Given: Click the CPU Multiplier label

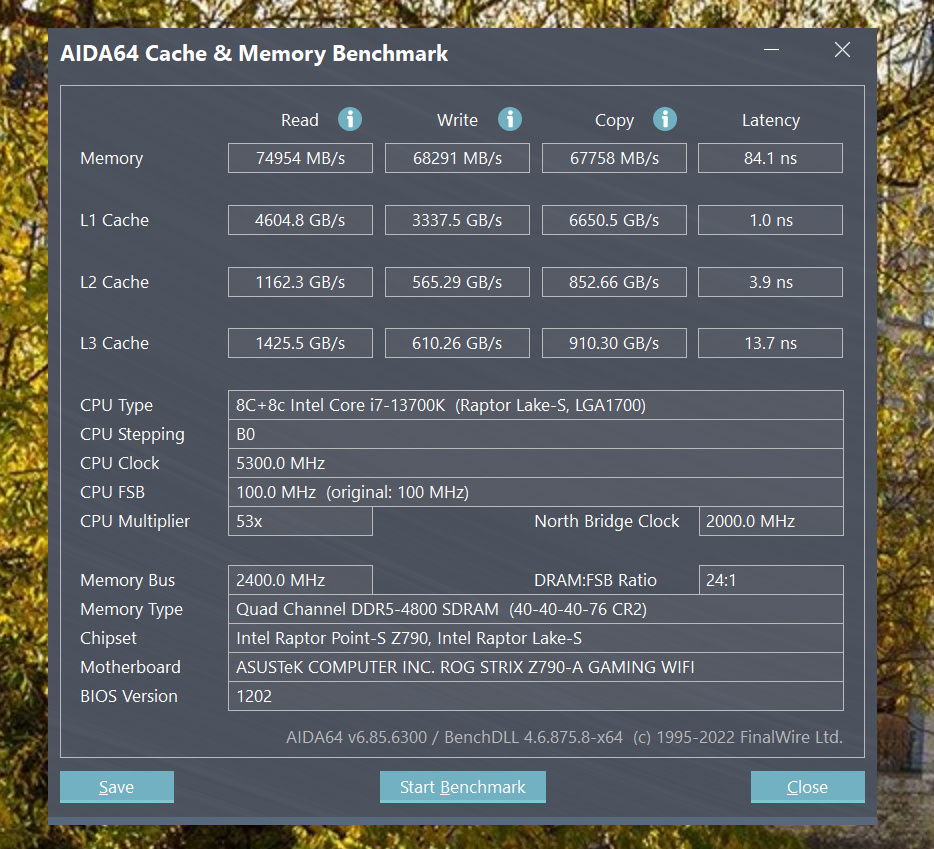Looking at the screenshot, I should pyautogui.click(x=135, y=522).
